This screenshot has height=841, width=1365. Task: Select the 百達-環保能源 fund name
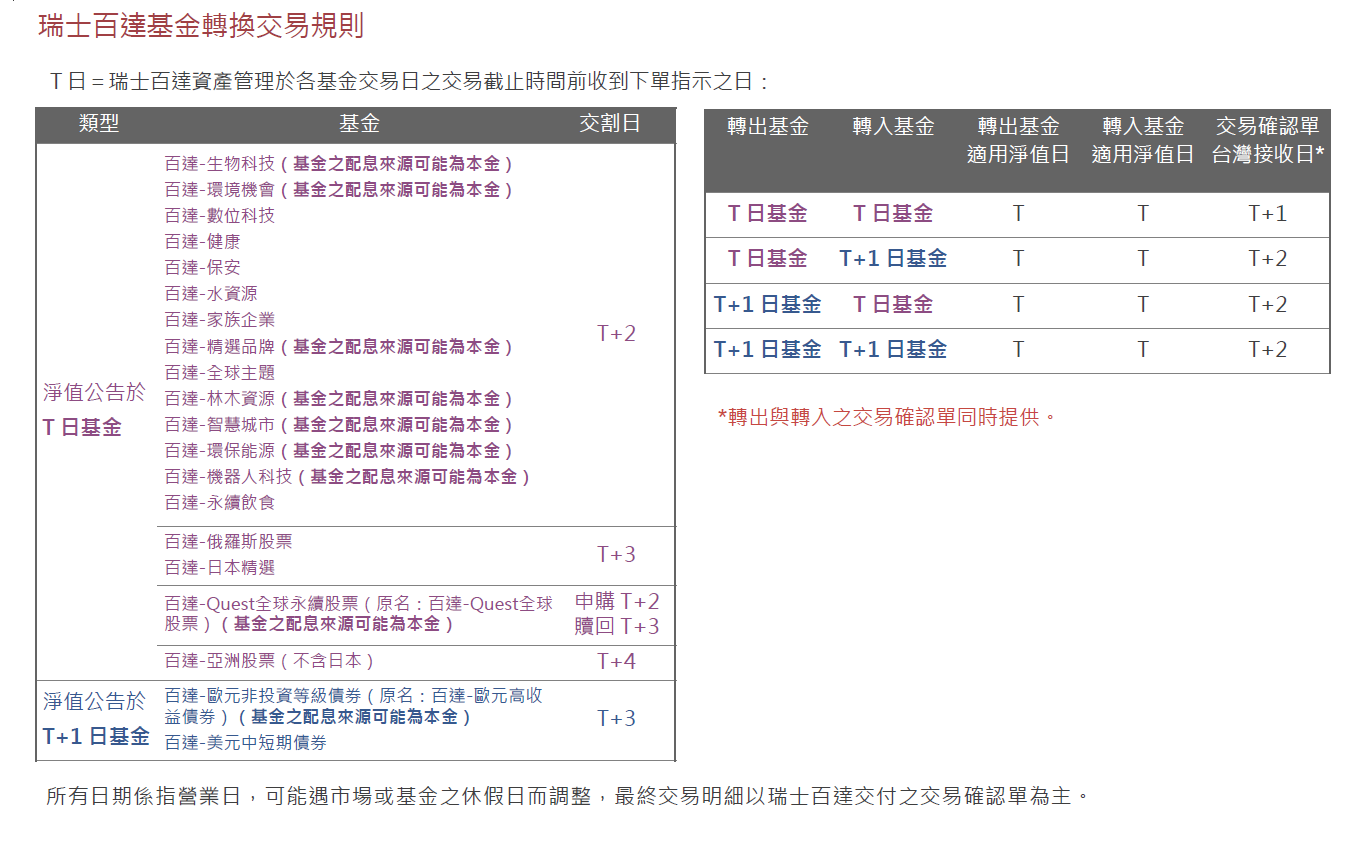220,451
